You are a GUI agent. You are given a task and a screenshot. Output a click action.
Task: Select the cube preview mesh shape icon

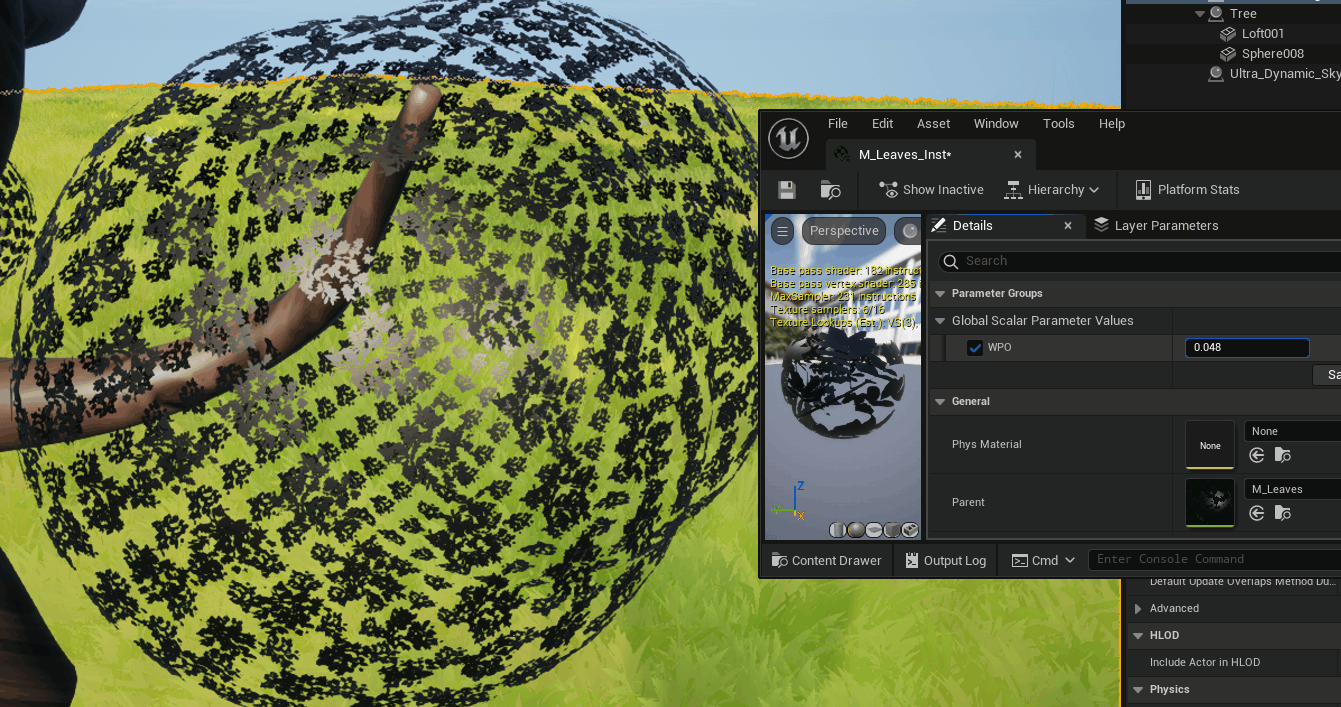[891, 530]
